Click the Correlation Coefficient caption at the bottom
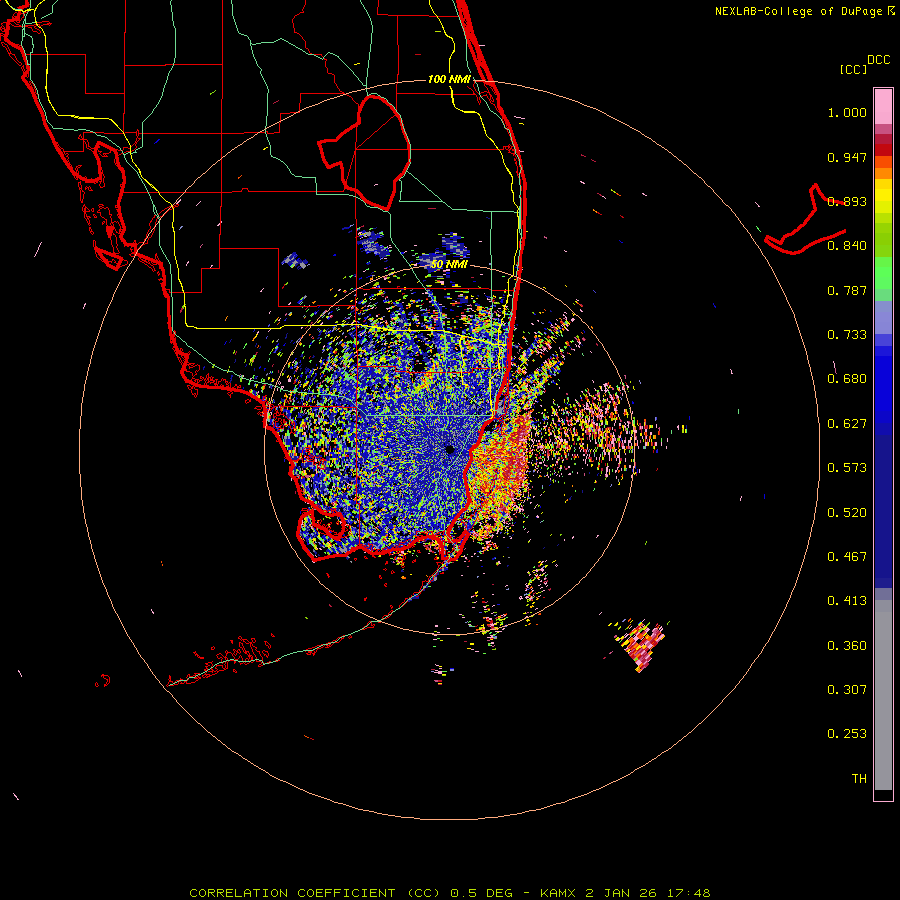 point(450,893)
